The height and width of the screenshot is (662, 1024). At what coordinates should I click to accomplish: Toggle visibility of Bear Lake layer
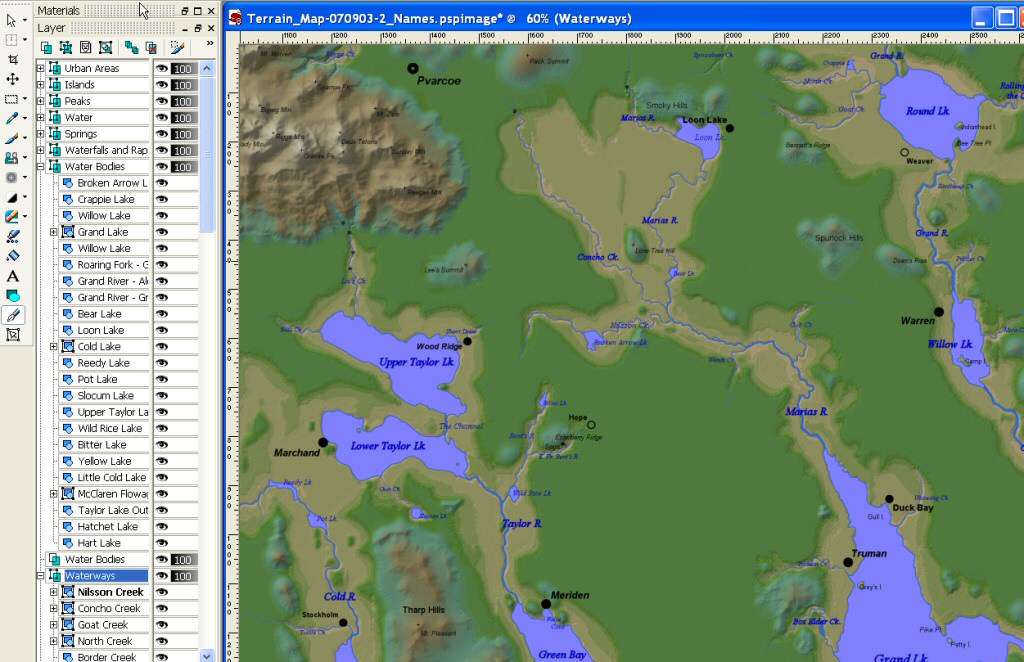[x=161, y=314]
